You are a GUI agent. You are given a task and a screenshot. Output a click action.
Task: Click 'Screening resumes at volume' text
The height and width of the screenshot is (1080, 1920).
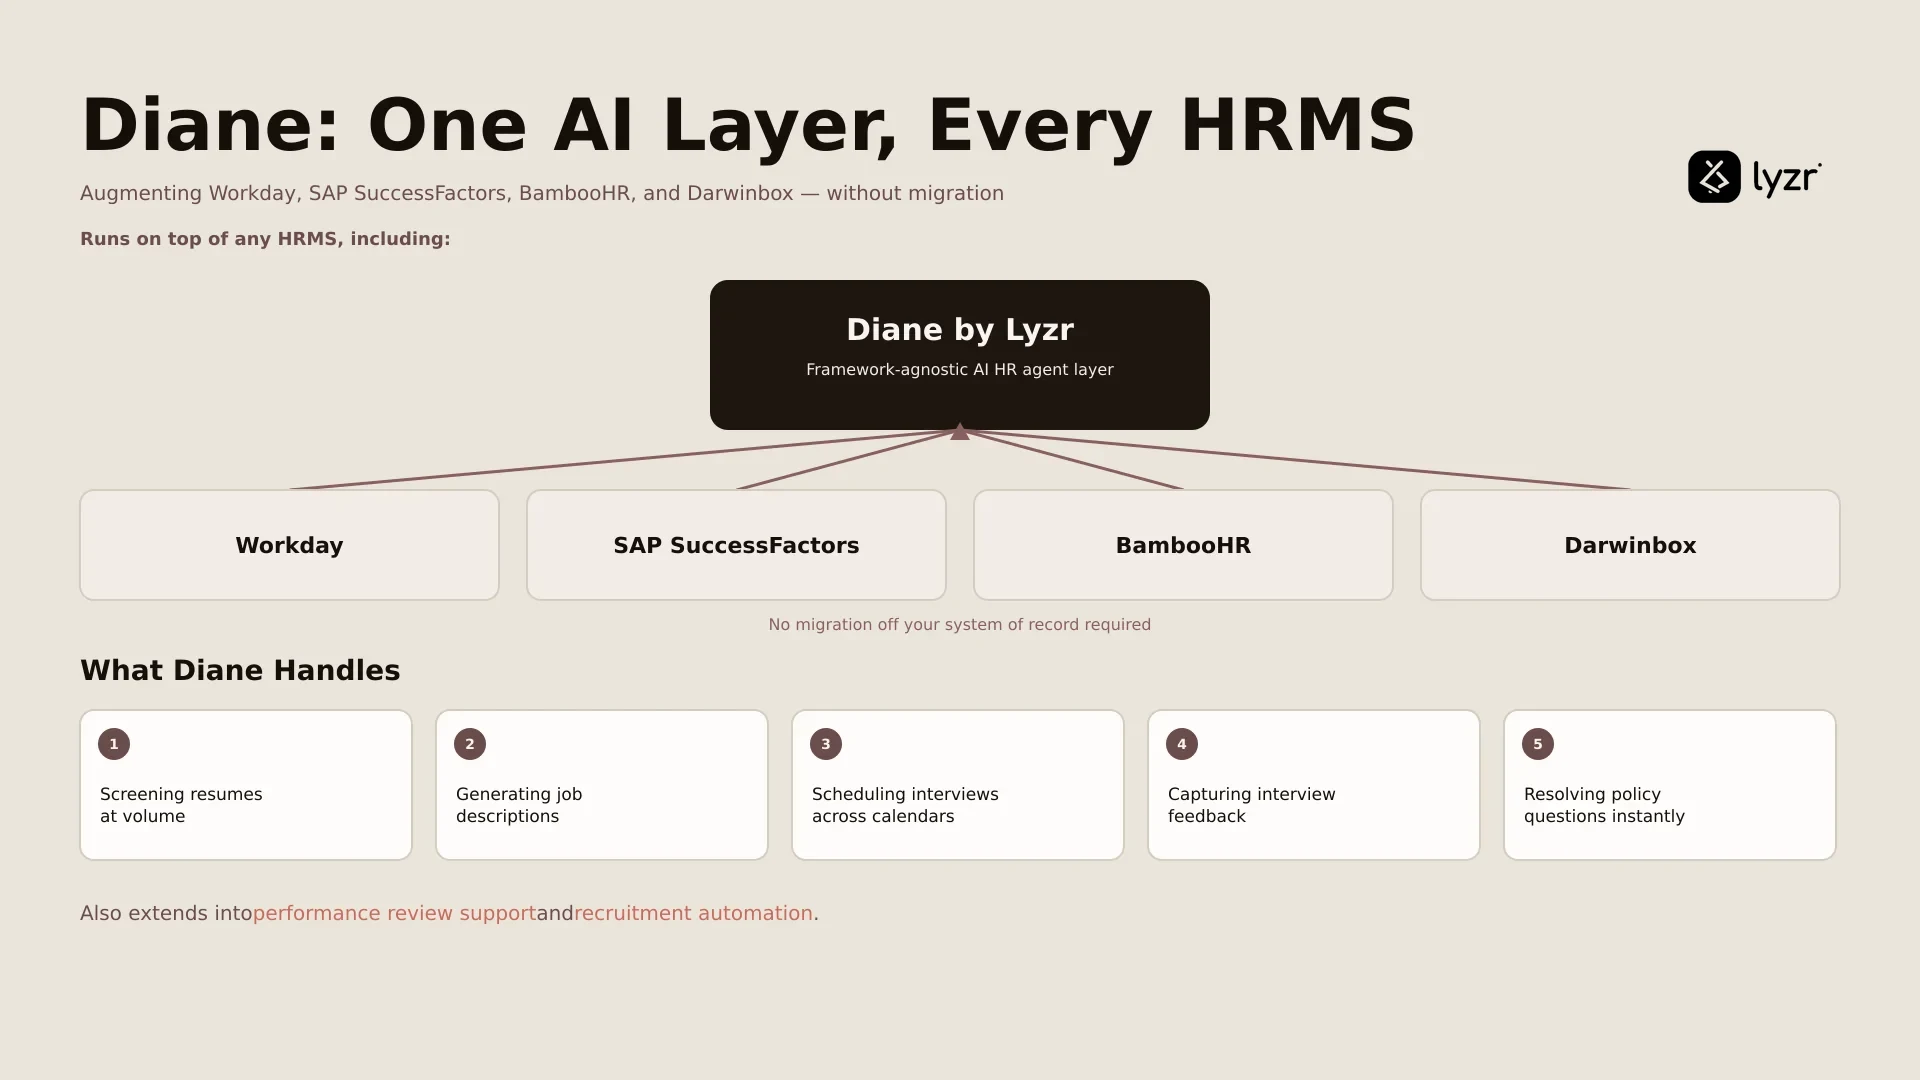181,805
